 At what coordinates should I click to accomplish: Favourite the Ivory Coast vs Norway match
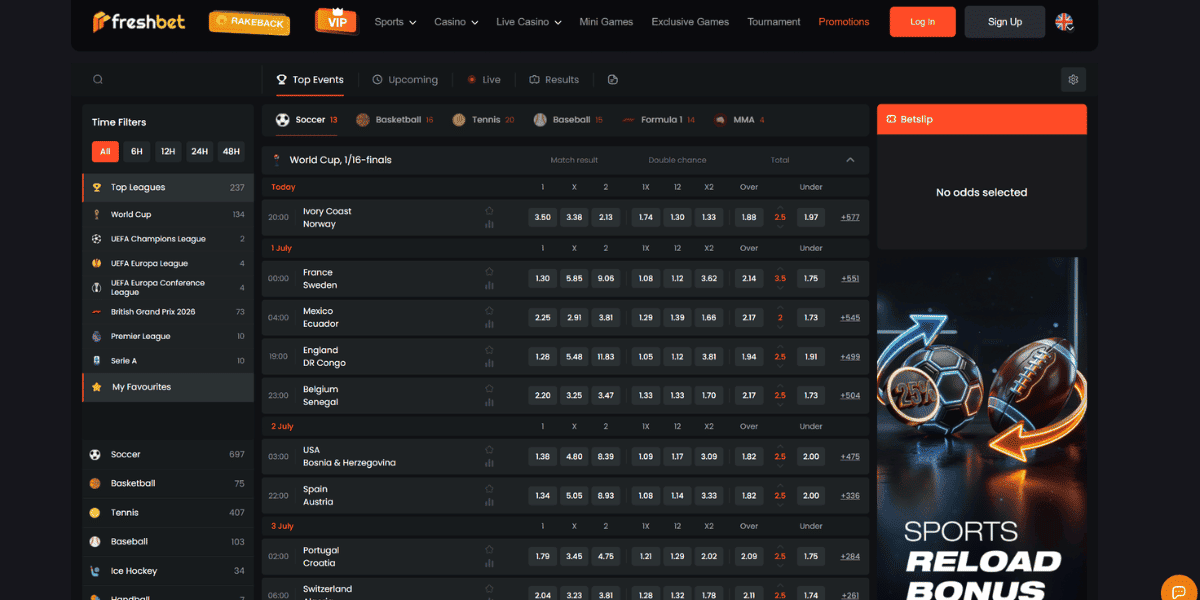489,211
